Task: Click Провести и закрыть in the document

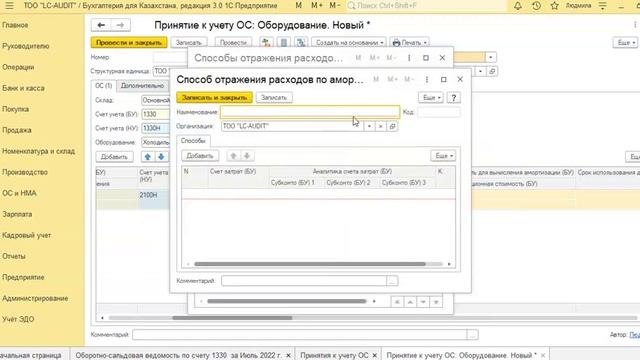Action: (x=129, y=42)
